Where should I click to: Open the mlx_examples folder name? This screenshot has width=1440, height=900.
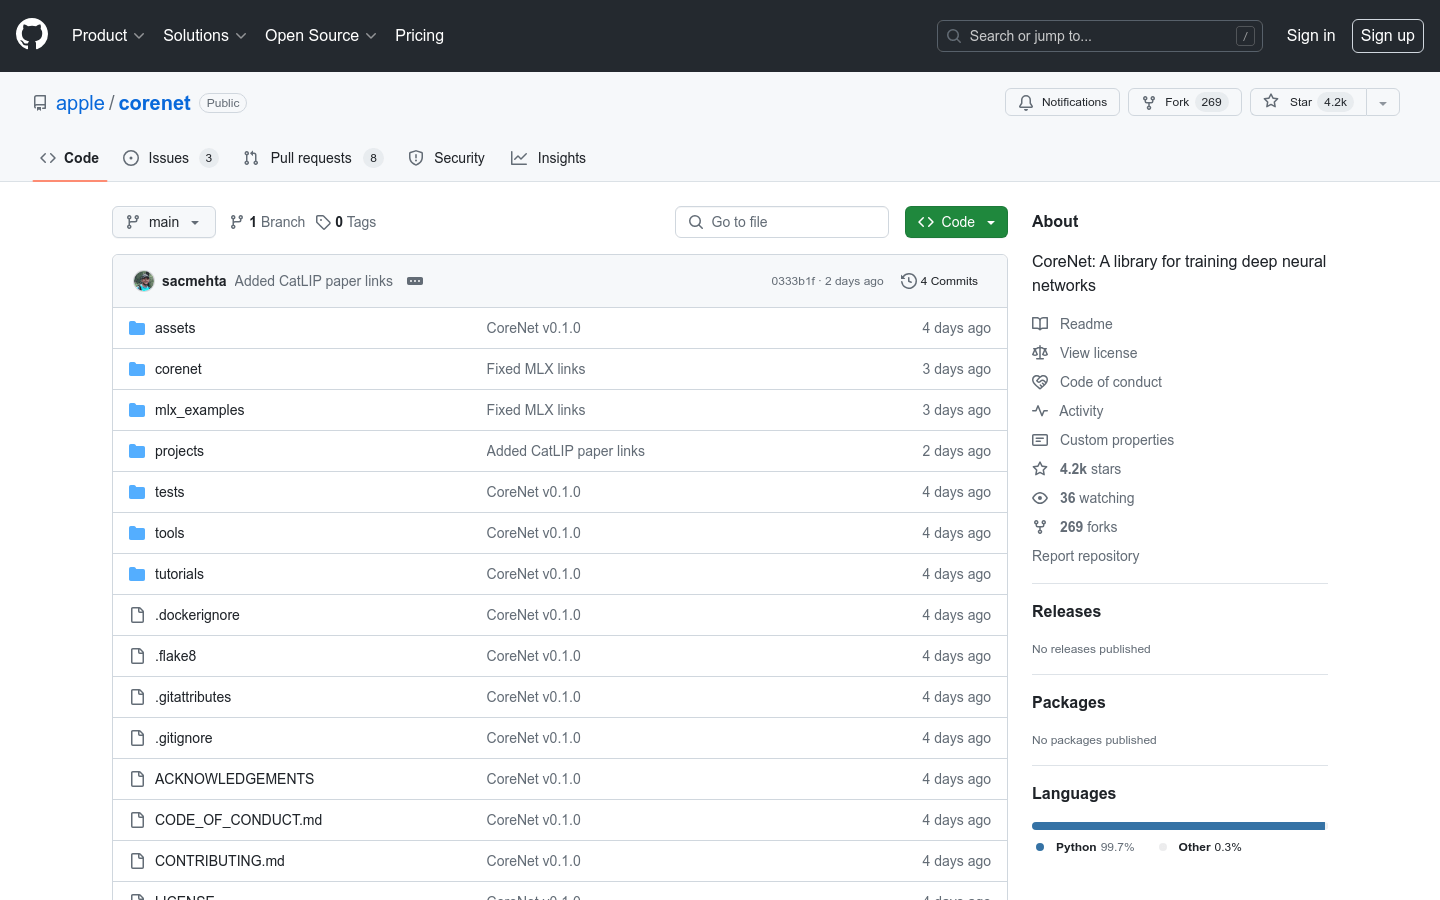pyautogui.click(x=199, y=410)
